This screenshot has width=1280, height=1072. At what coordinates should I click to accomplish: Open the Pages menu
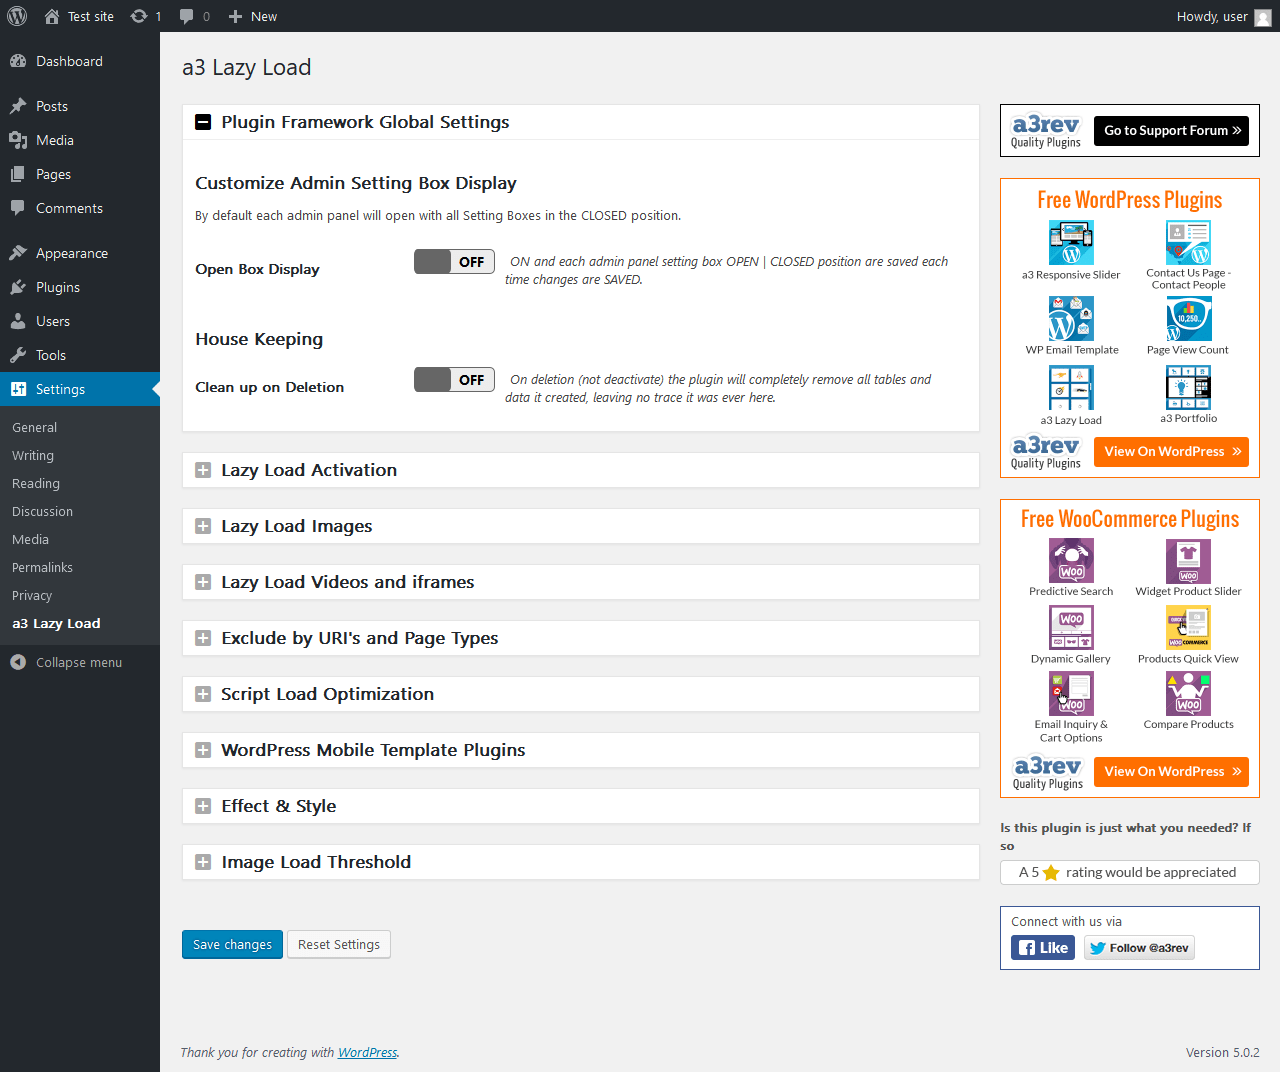pyautogui.click(x=80, y=174)
